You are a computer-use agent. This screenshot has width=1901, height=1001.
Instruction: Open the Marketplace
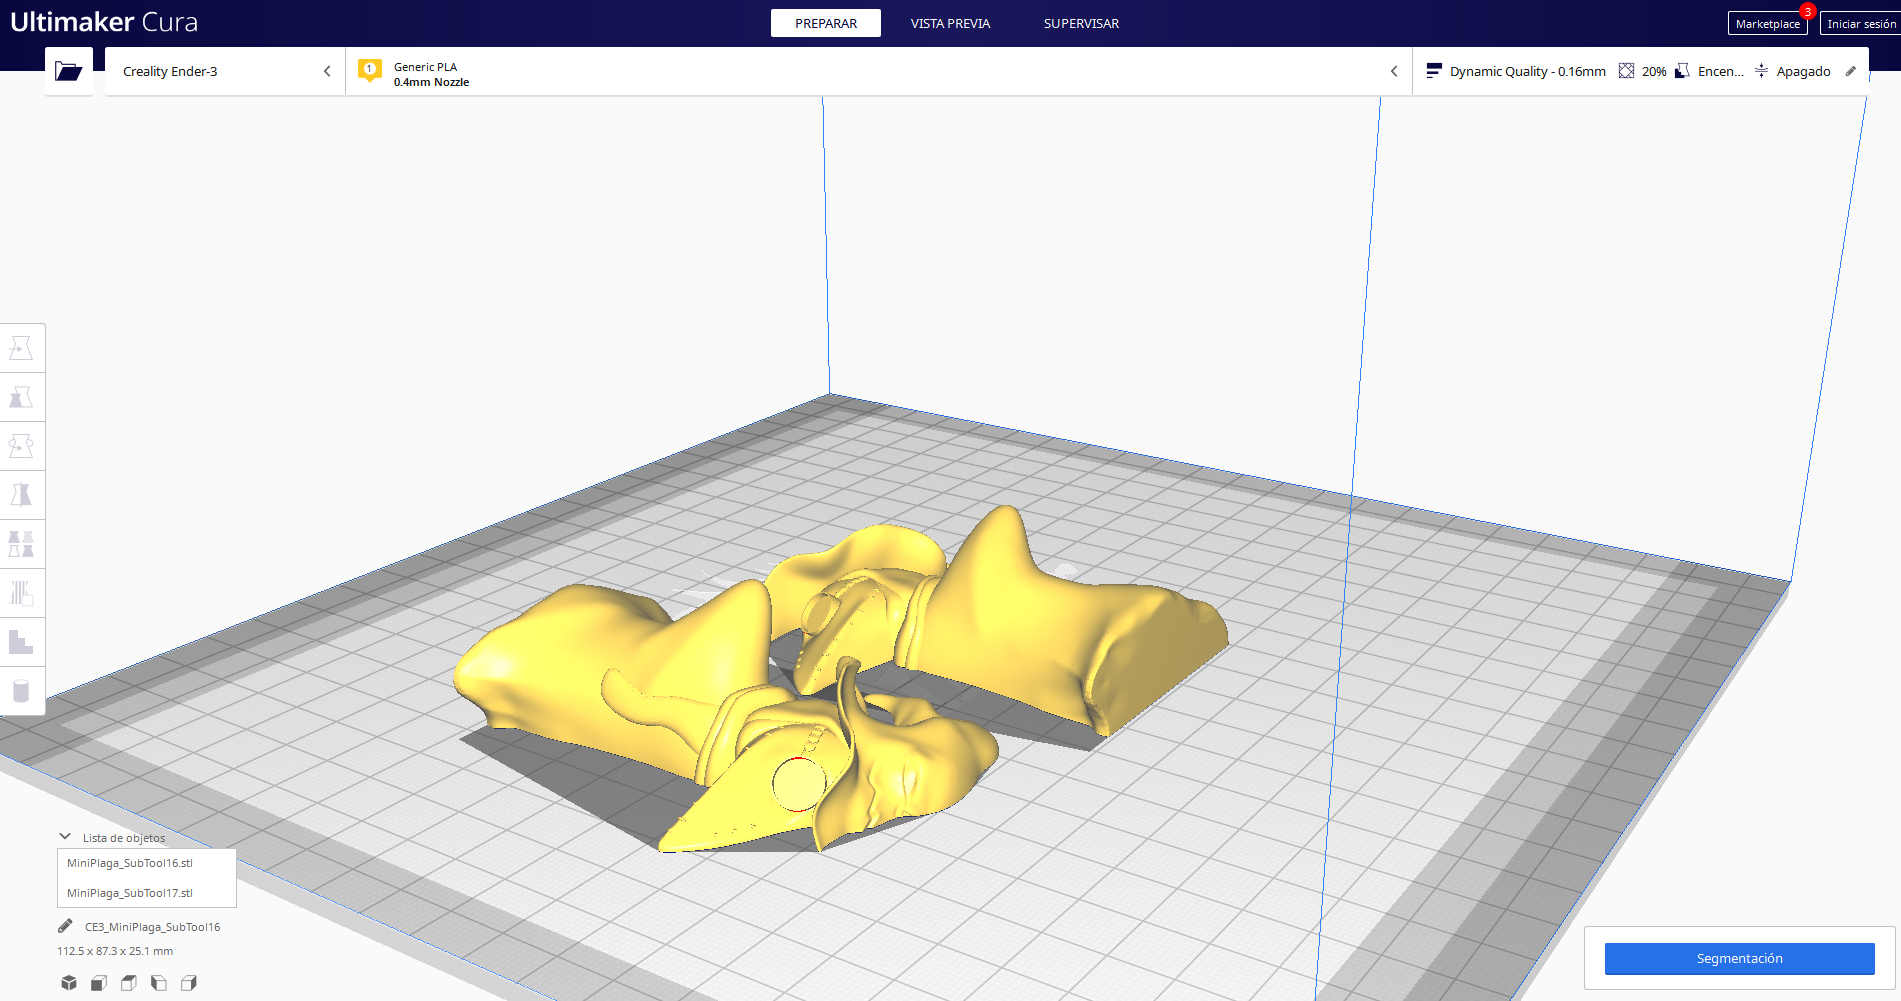[x=1767, y=24]
